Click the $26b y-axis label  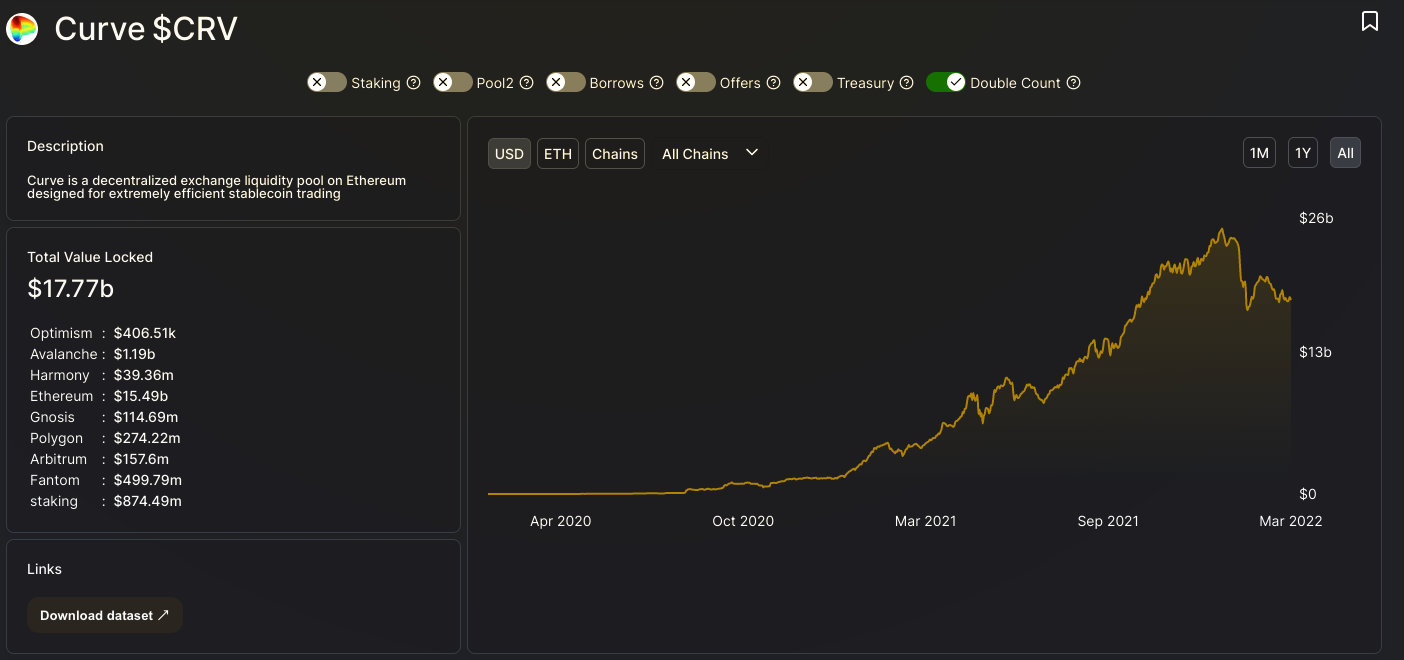(1316, 218)
